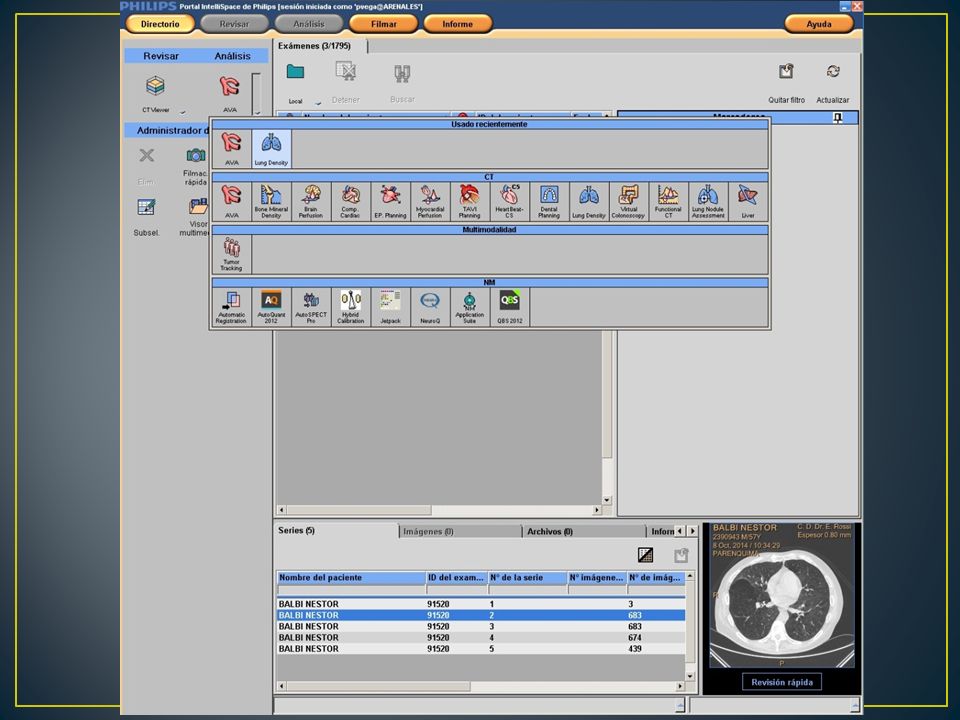
Task: Open the Ayuda help button
Action: tap(819, 24)
